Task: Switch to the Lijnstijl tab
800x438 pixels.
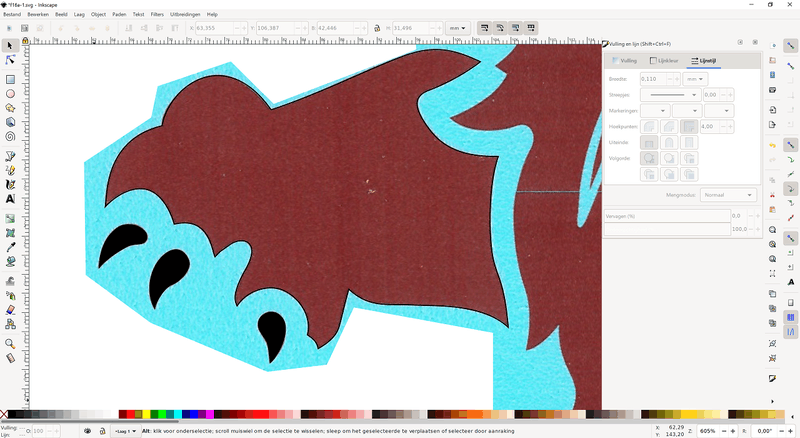Action: pyautogui.click(x=704, y=61)
